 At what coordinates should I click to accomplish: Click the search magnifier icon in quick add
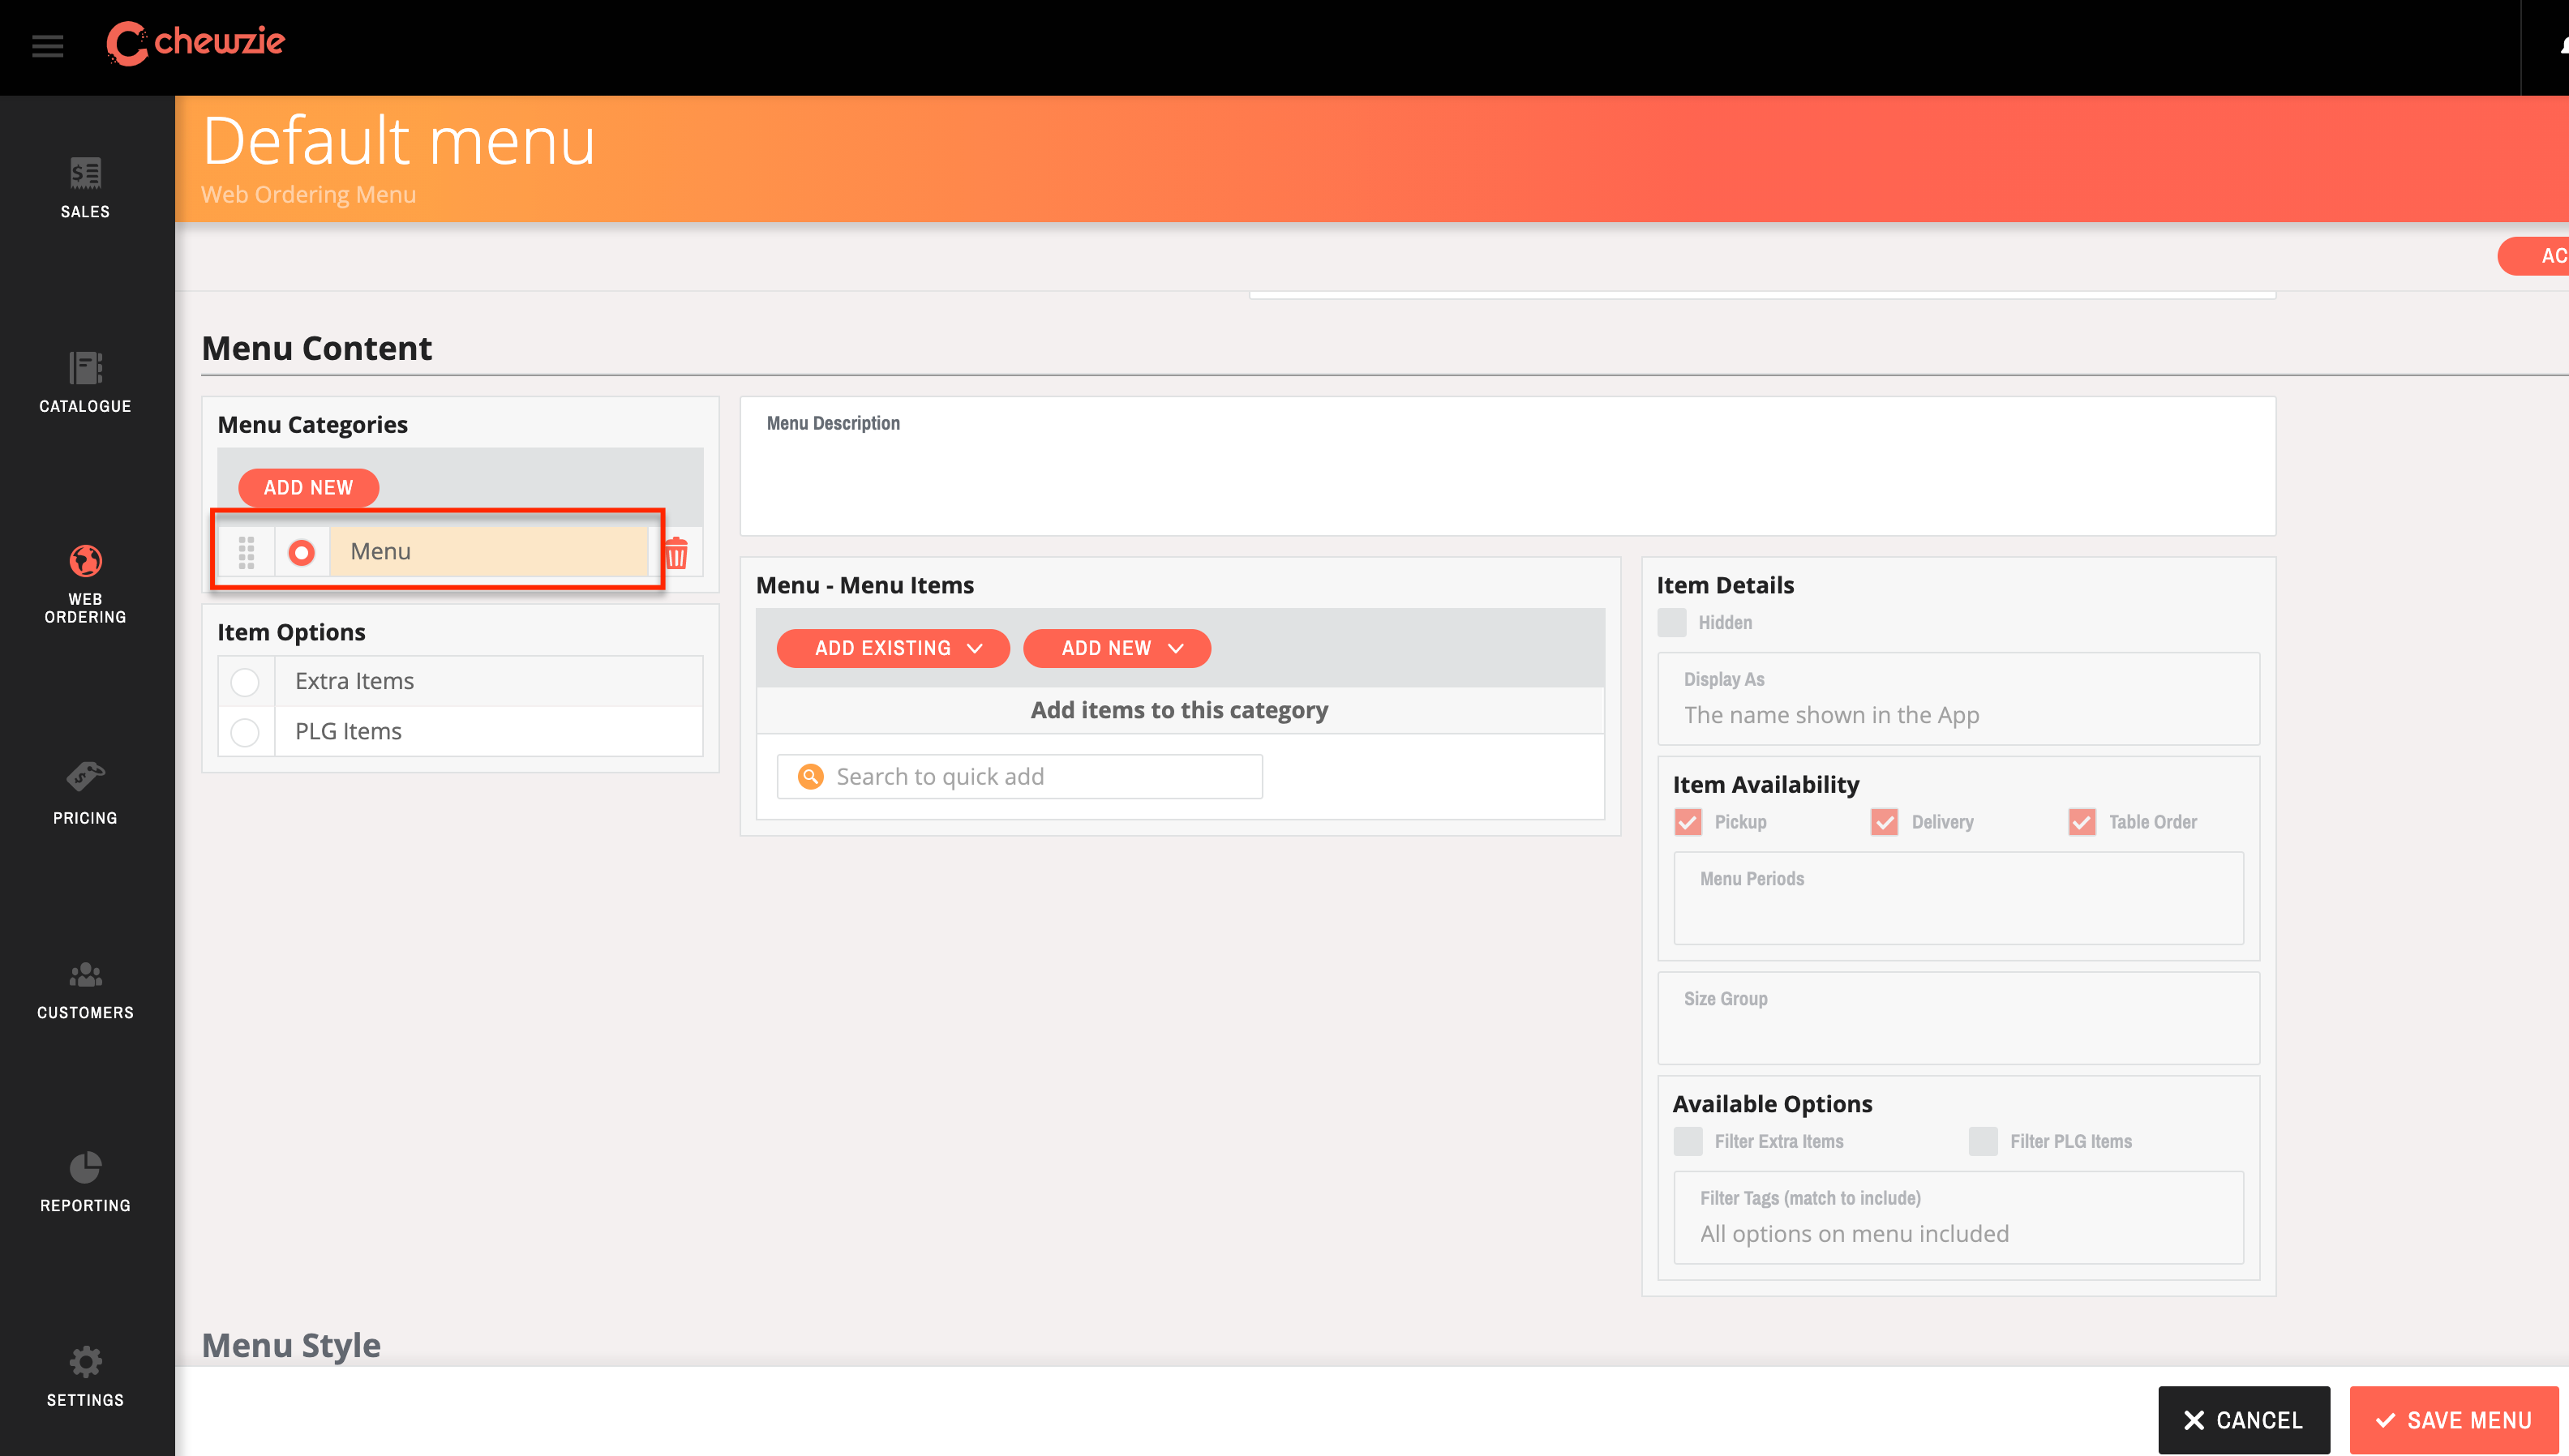[x=810, y=777]
